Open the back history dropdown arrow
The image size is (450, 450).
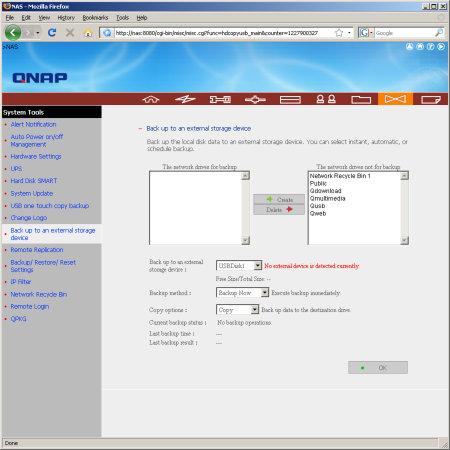point(38,33)
